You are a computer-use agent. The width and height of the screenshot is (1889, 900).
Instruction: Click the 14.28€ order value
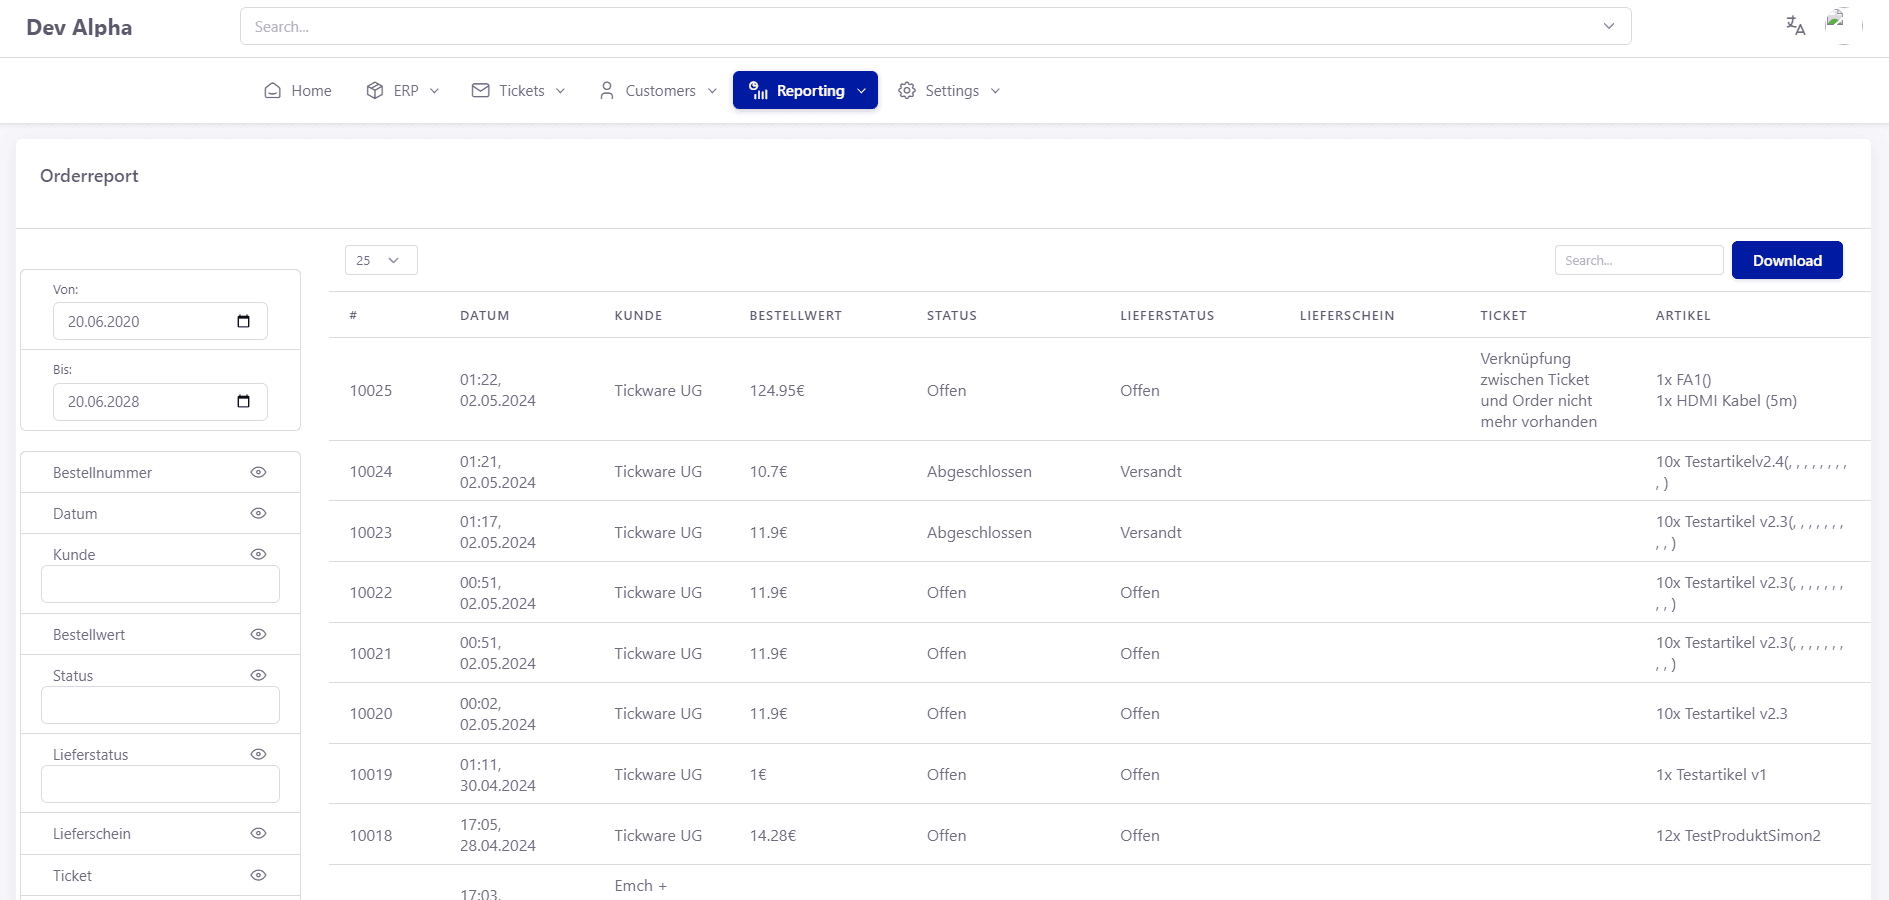773,835
